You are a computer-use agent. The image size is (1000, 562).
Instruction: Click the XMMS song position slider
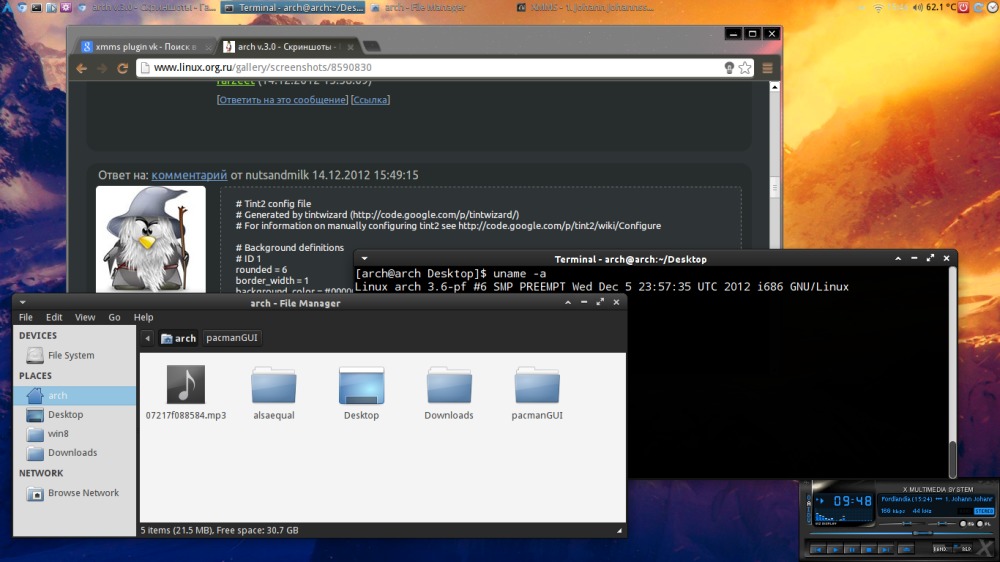[x=901, y=533]
